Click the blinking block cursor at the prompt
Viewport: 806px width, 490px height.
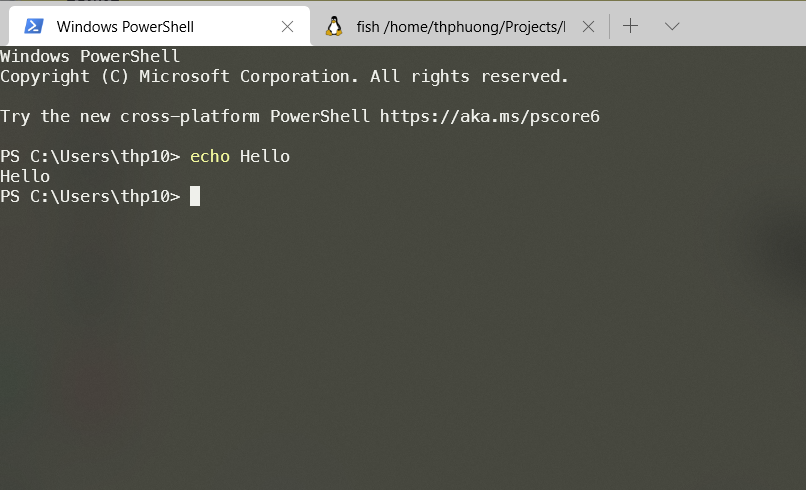coord(195,196)
